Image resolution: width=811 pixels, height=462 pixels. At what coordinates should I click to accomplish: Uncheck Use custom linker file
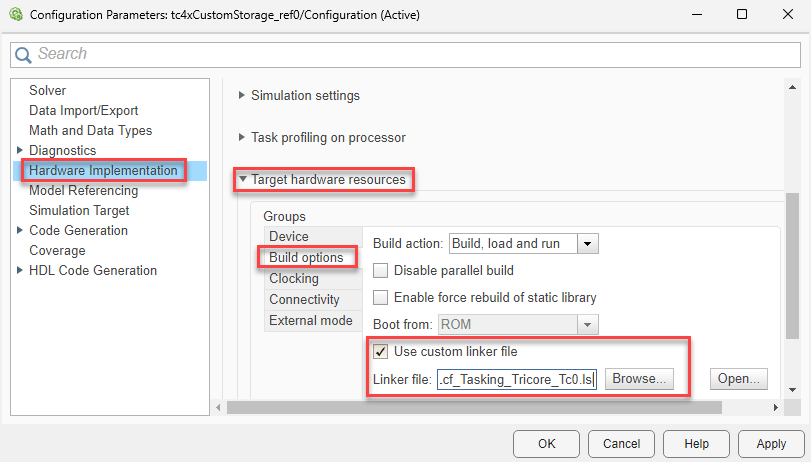pos(381,352)
